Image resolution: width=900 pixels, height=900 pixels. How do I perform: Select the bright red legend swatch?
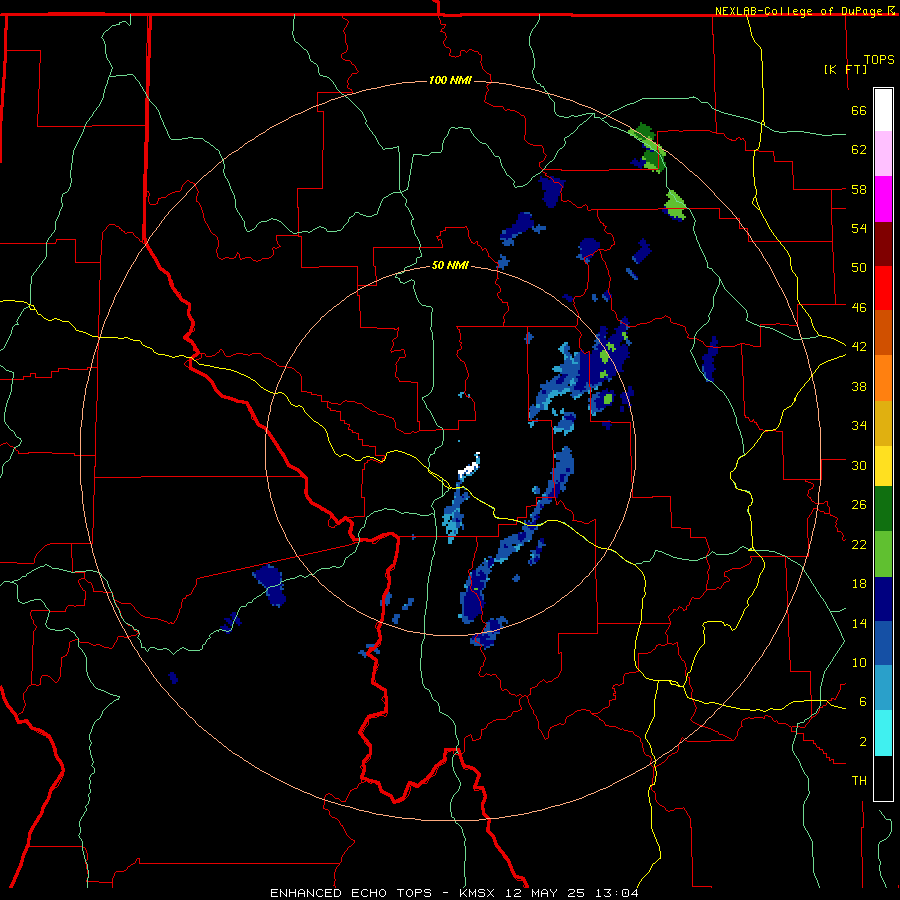[x=883, y=288]
